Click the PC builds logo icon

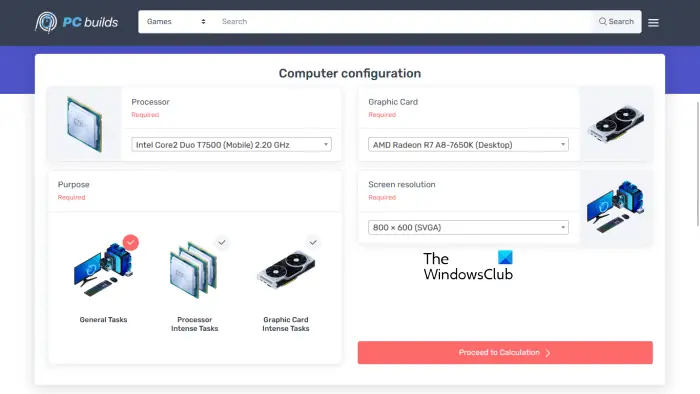pyautogui.click(x=46, y=22)
